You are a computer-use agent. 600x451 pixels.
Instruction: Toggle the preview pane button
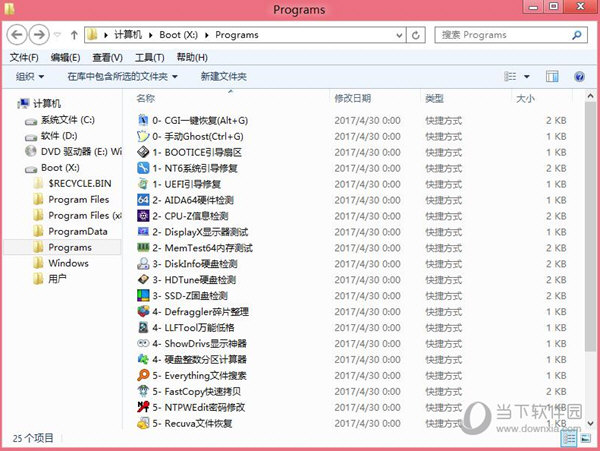pos(552,77)
